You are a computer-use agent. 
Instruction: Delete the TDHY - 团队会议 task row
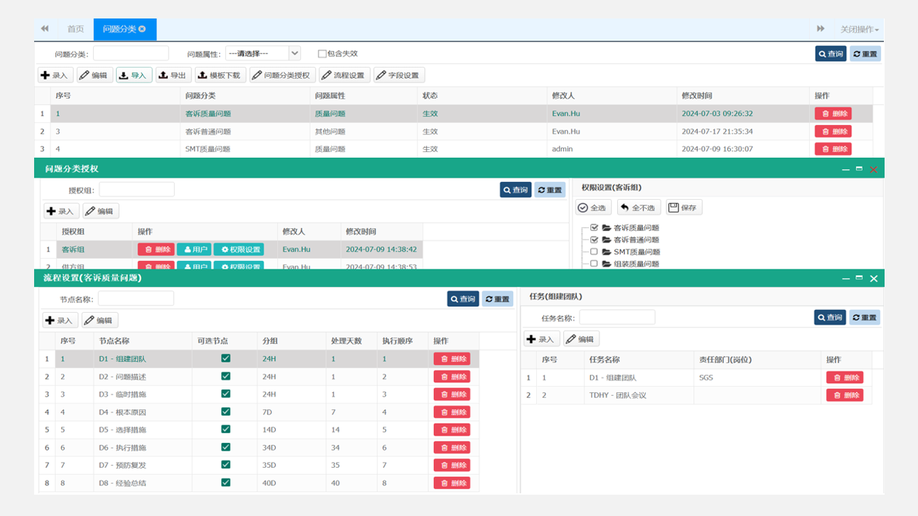point(844,395)
